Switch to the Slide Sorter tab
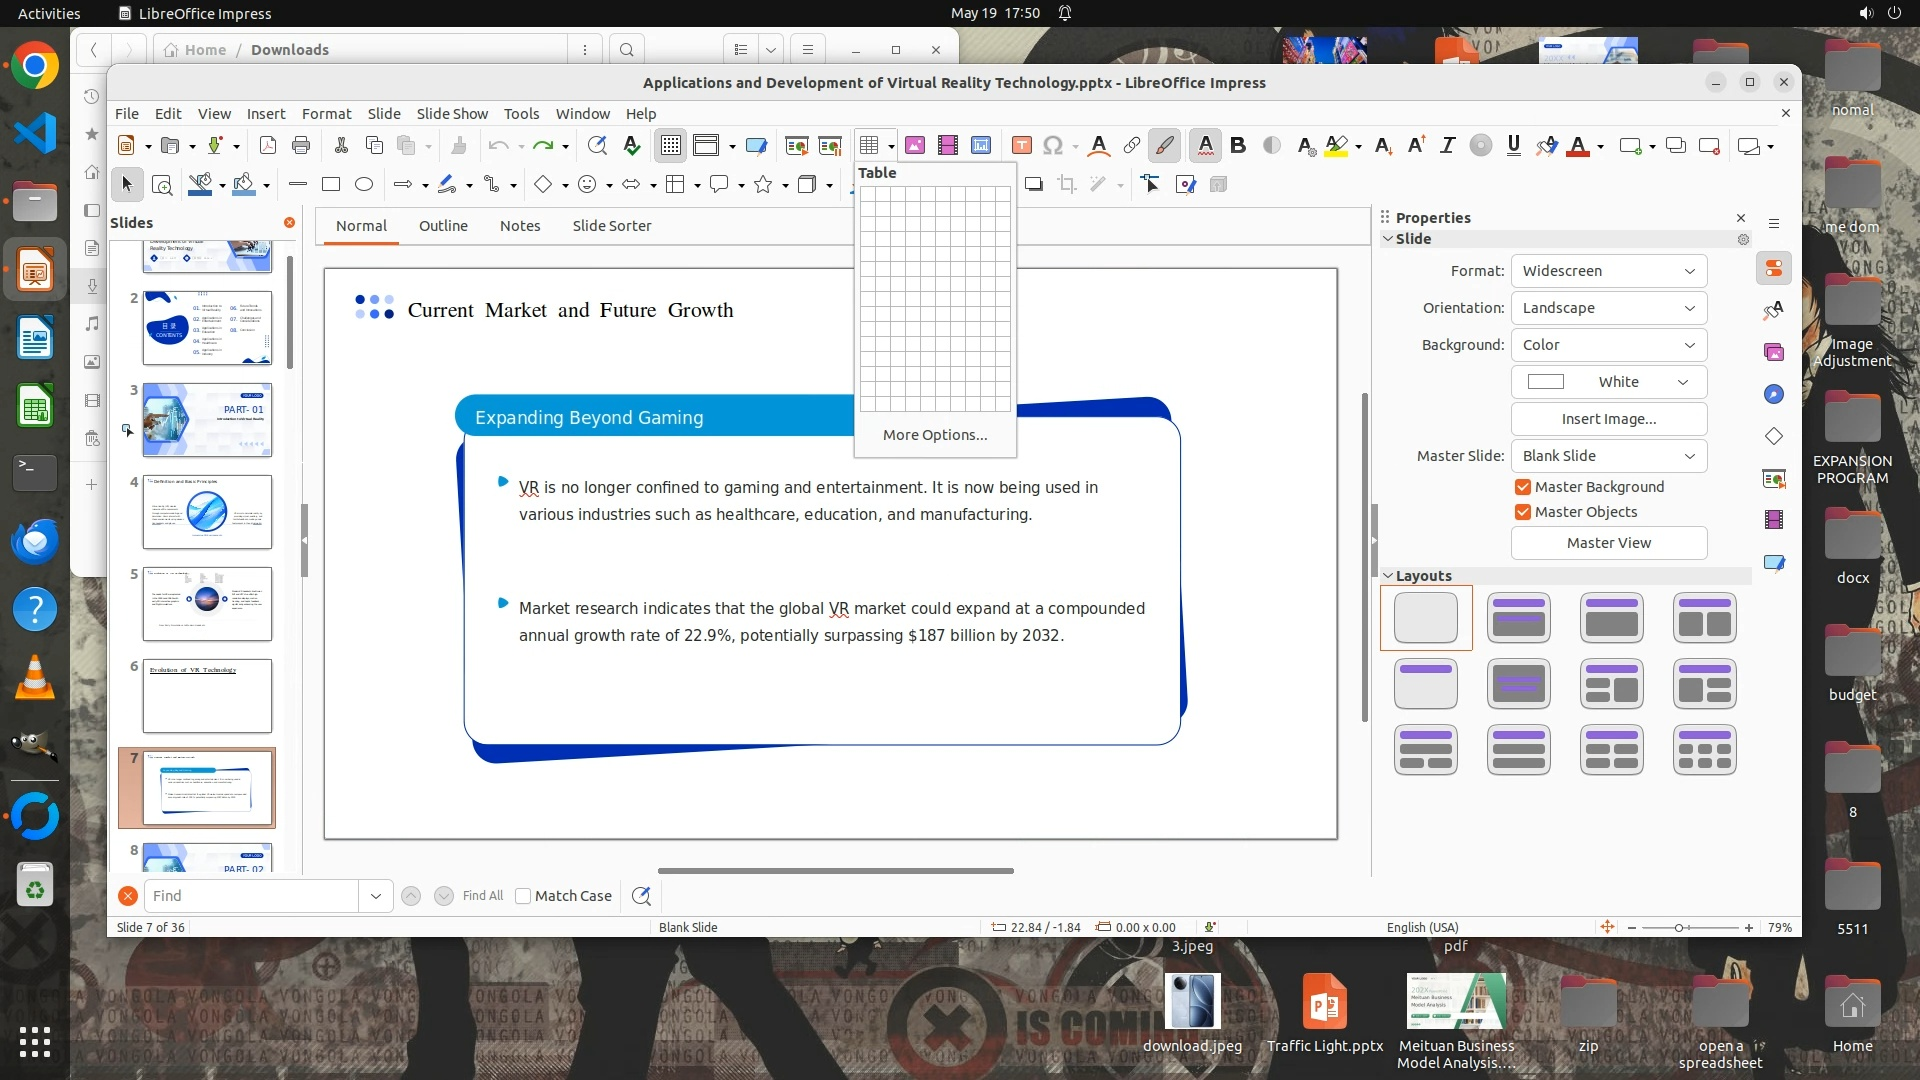 tap(611, 226)
